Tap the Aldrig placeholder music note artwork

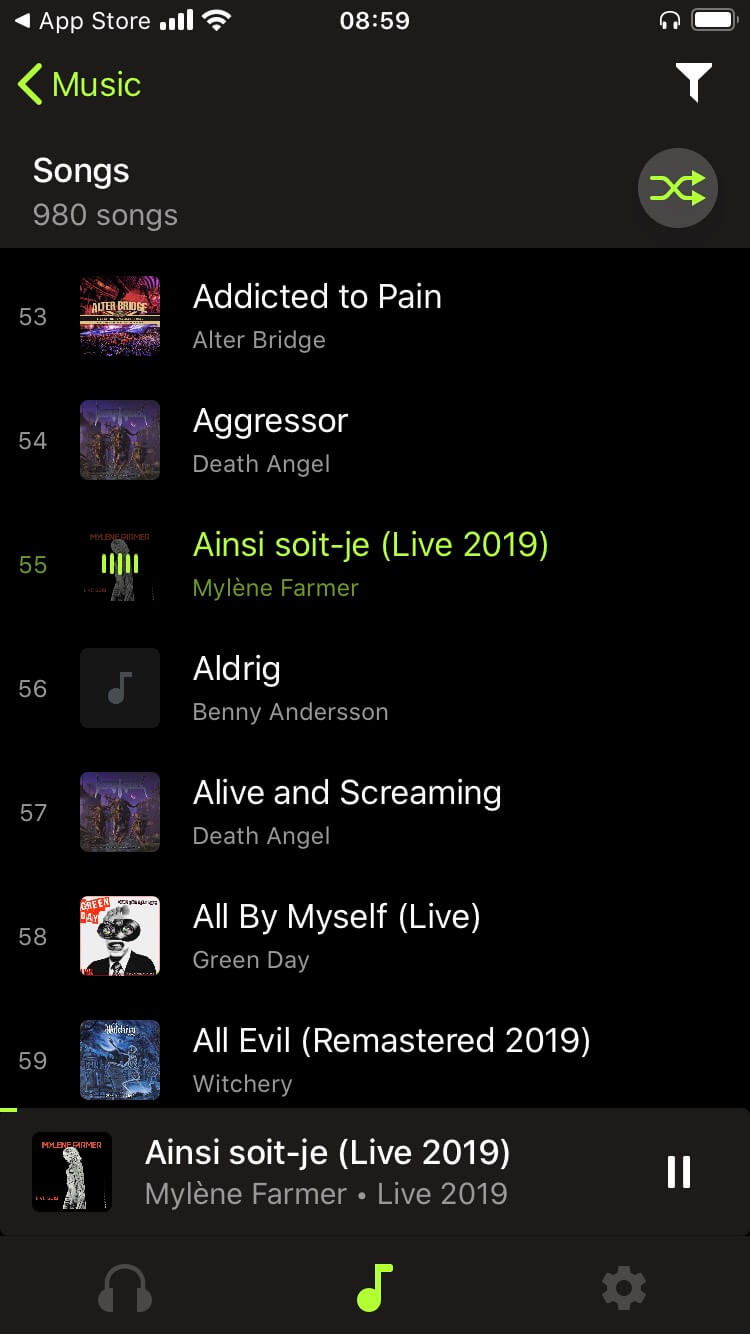click(120, 688)
